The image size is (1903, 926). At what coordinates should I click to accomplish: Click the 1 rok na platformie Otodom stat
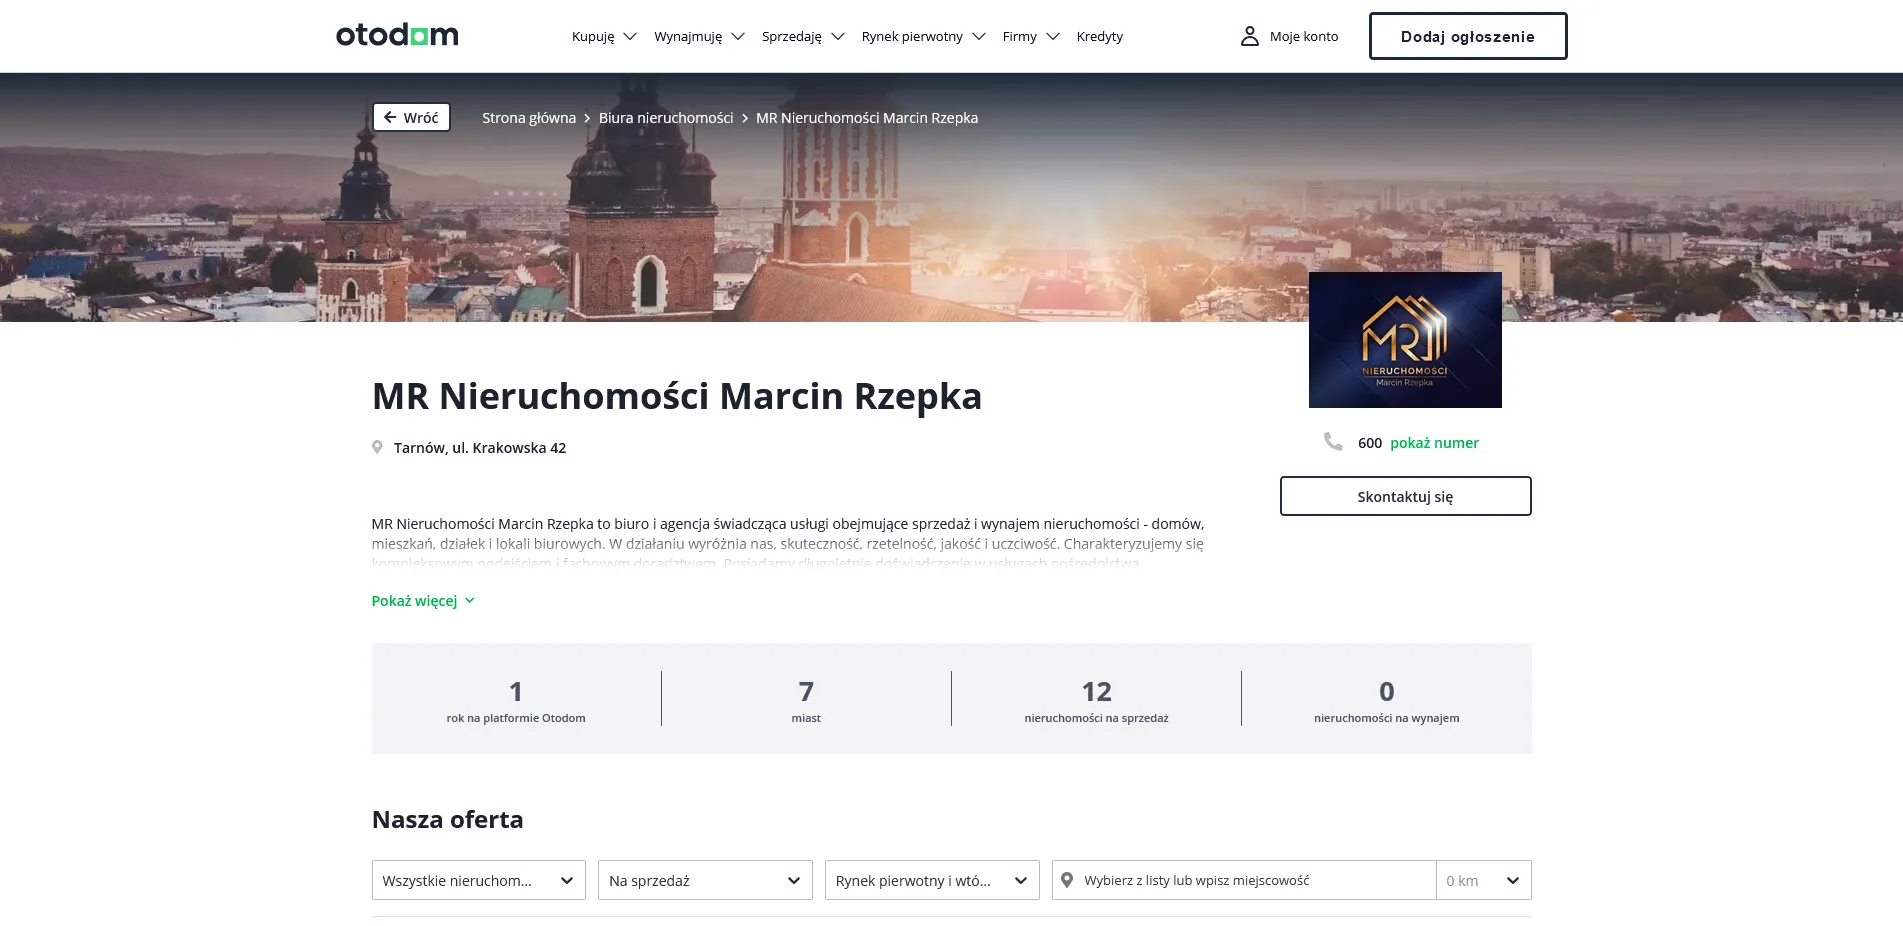click(516, 699)
